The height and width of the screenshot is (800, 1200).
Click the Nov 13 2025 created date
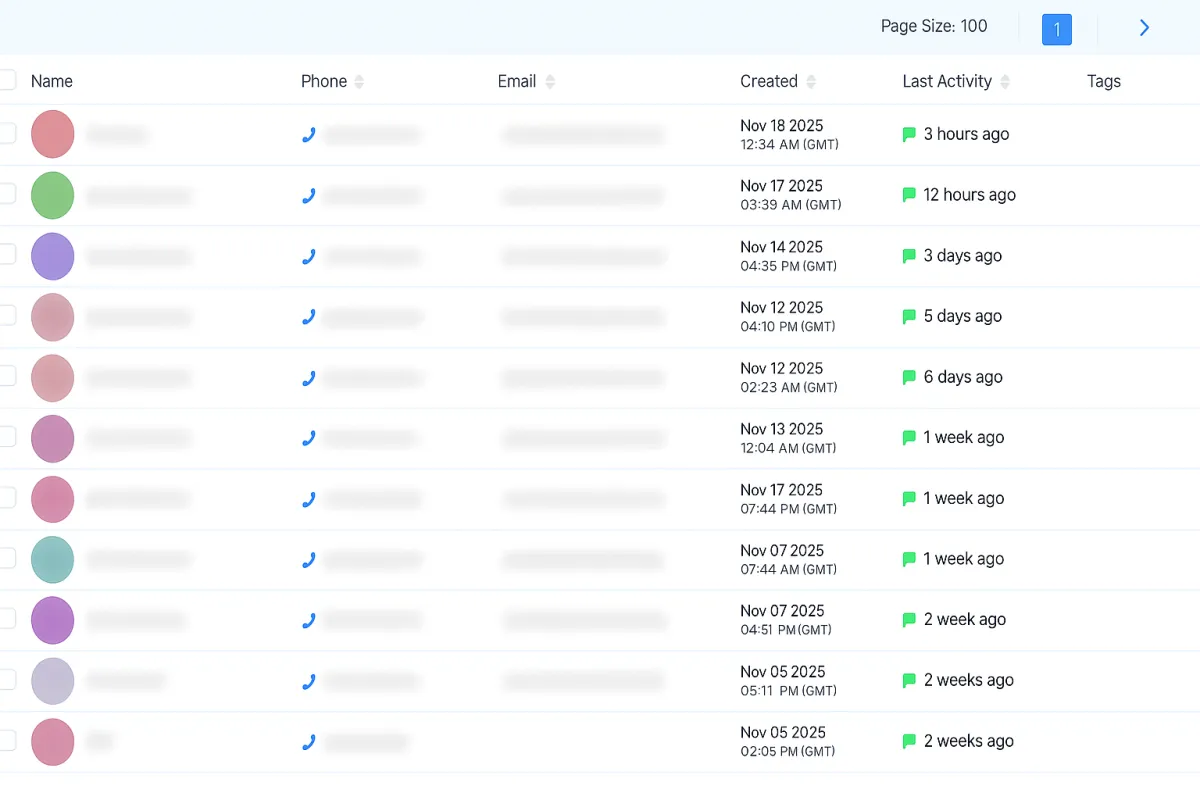coord(782,429)
